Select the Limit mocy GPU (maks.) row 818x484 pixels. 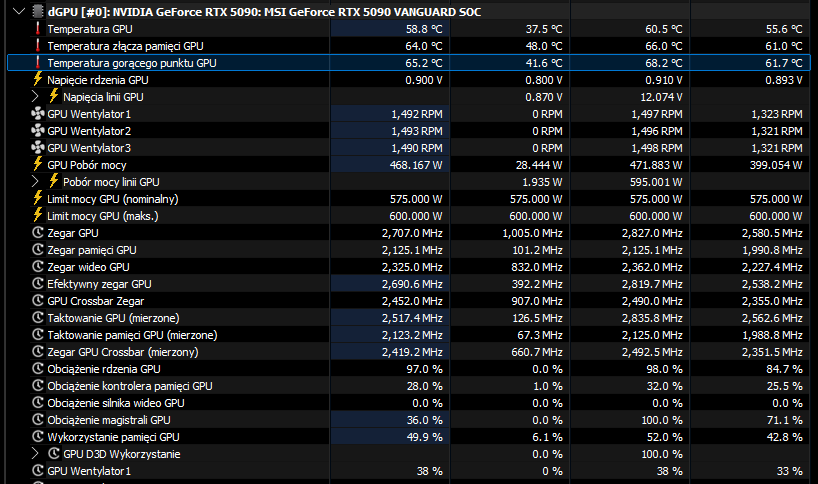408,216
